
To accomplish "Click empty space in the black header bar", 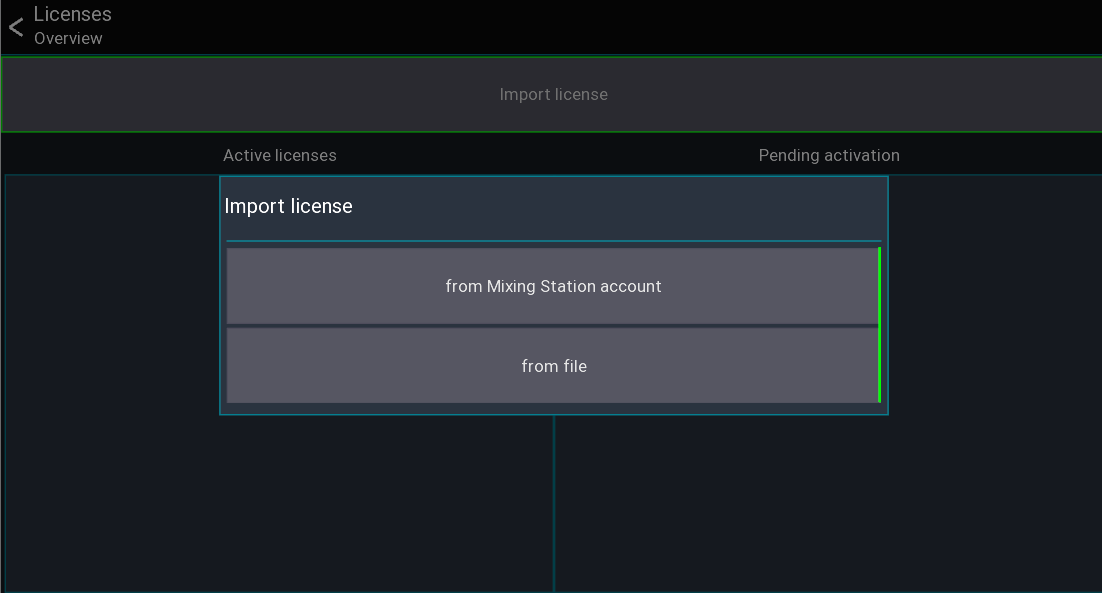I will coord(604,27).
